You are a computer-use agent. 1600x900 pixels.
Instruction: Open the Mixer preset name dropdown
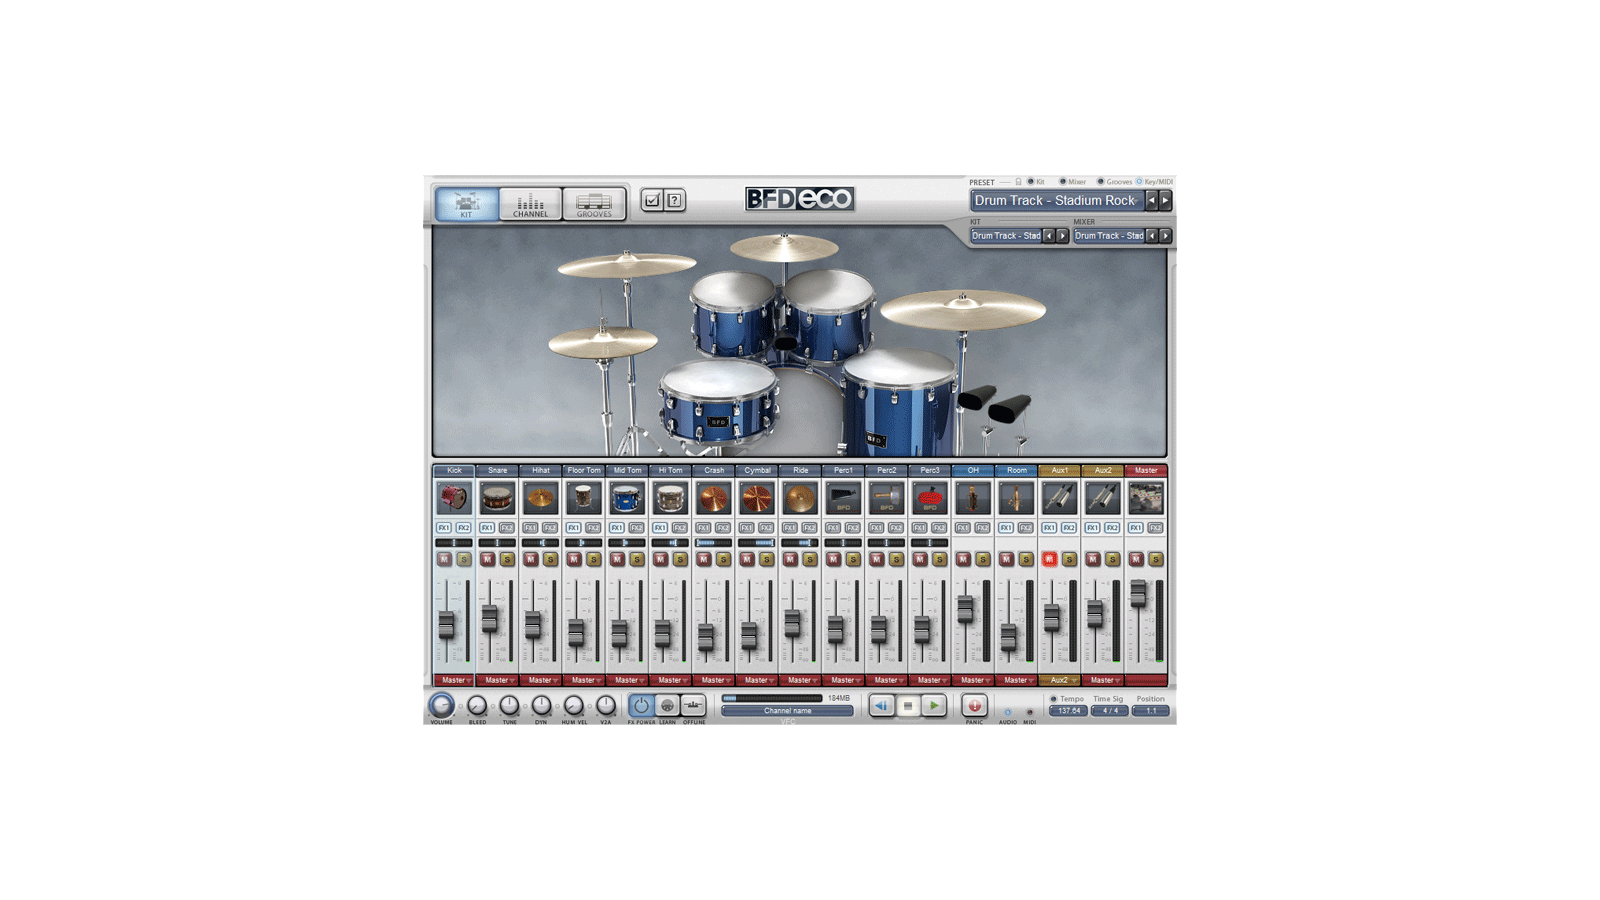tap(1109, 236)
